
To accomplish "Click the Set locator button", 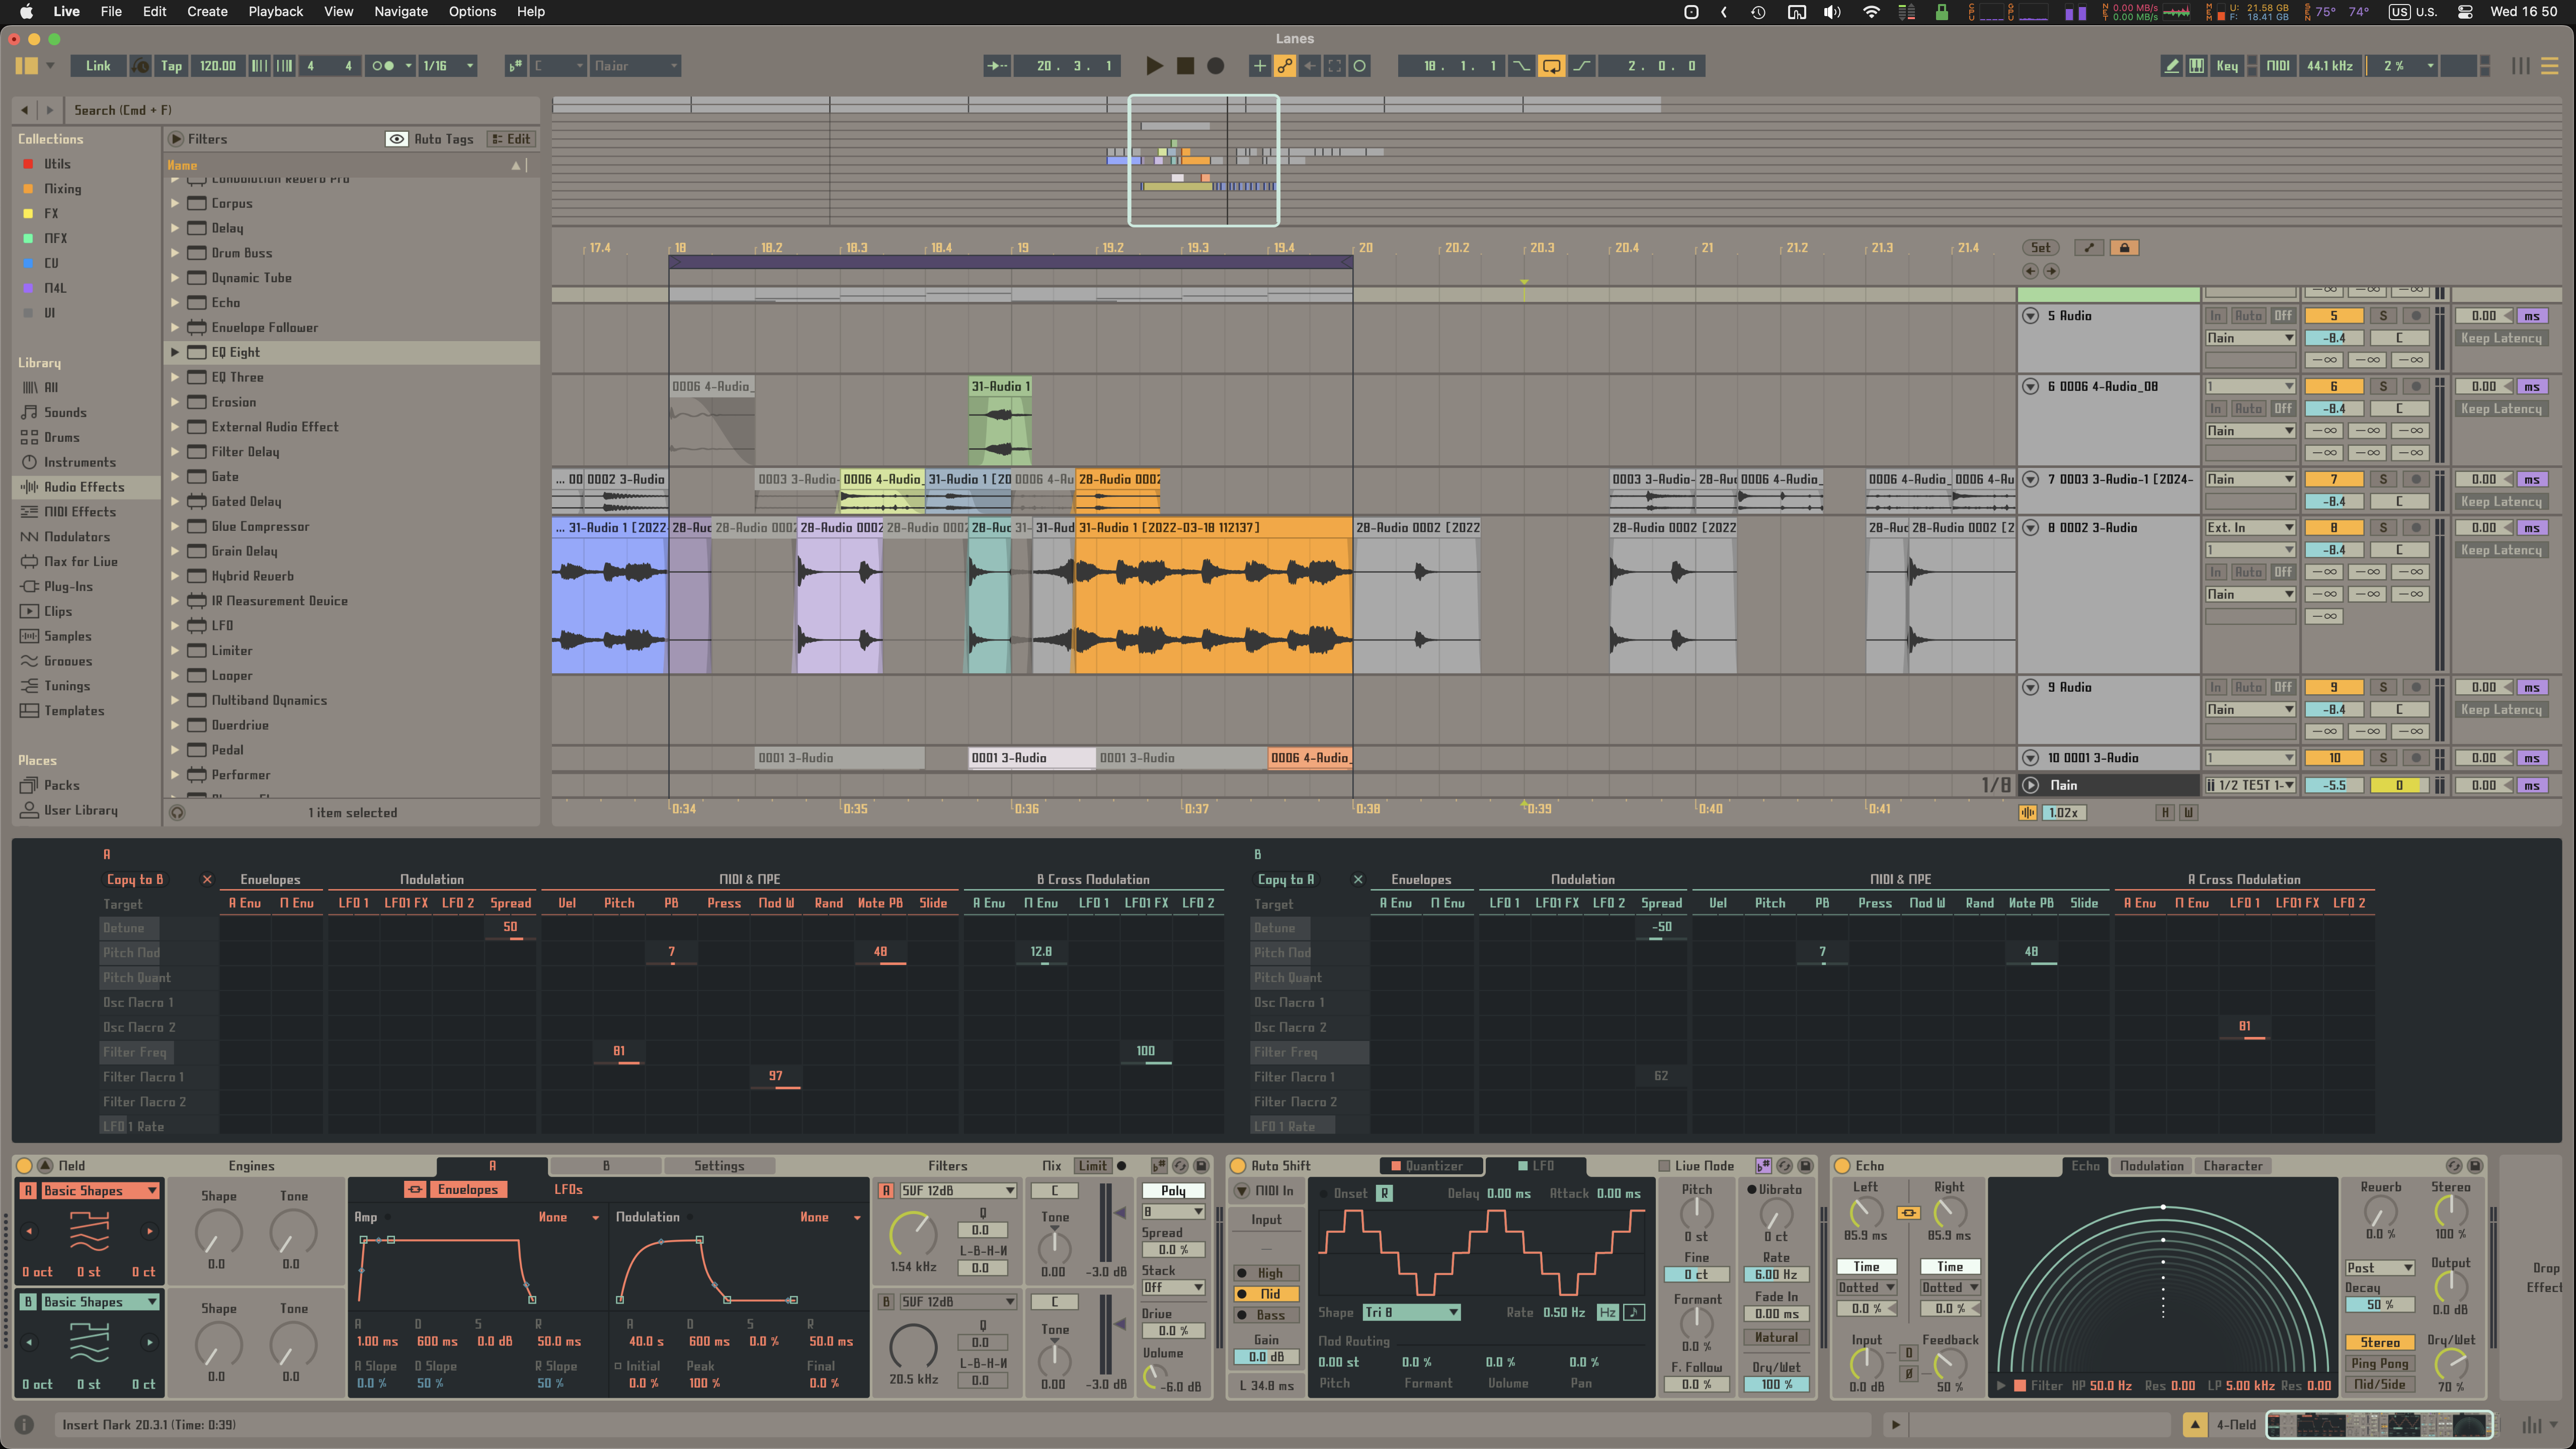I will pyautogui.click(x=2041, y=247).
